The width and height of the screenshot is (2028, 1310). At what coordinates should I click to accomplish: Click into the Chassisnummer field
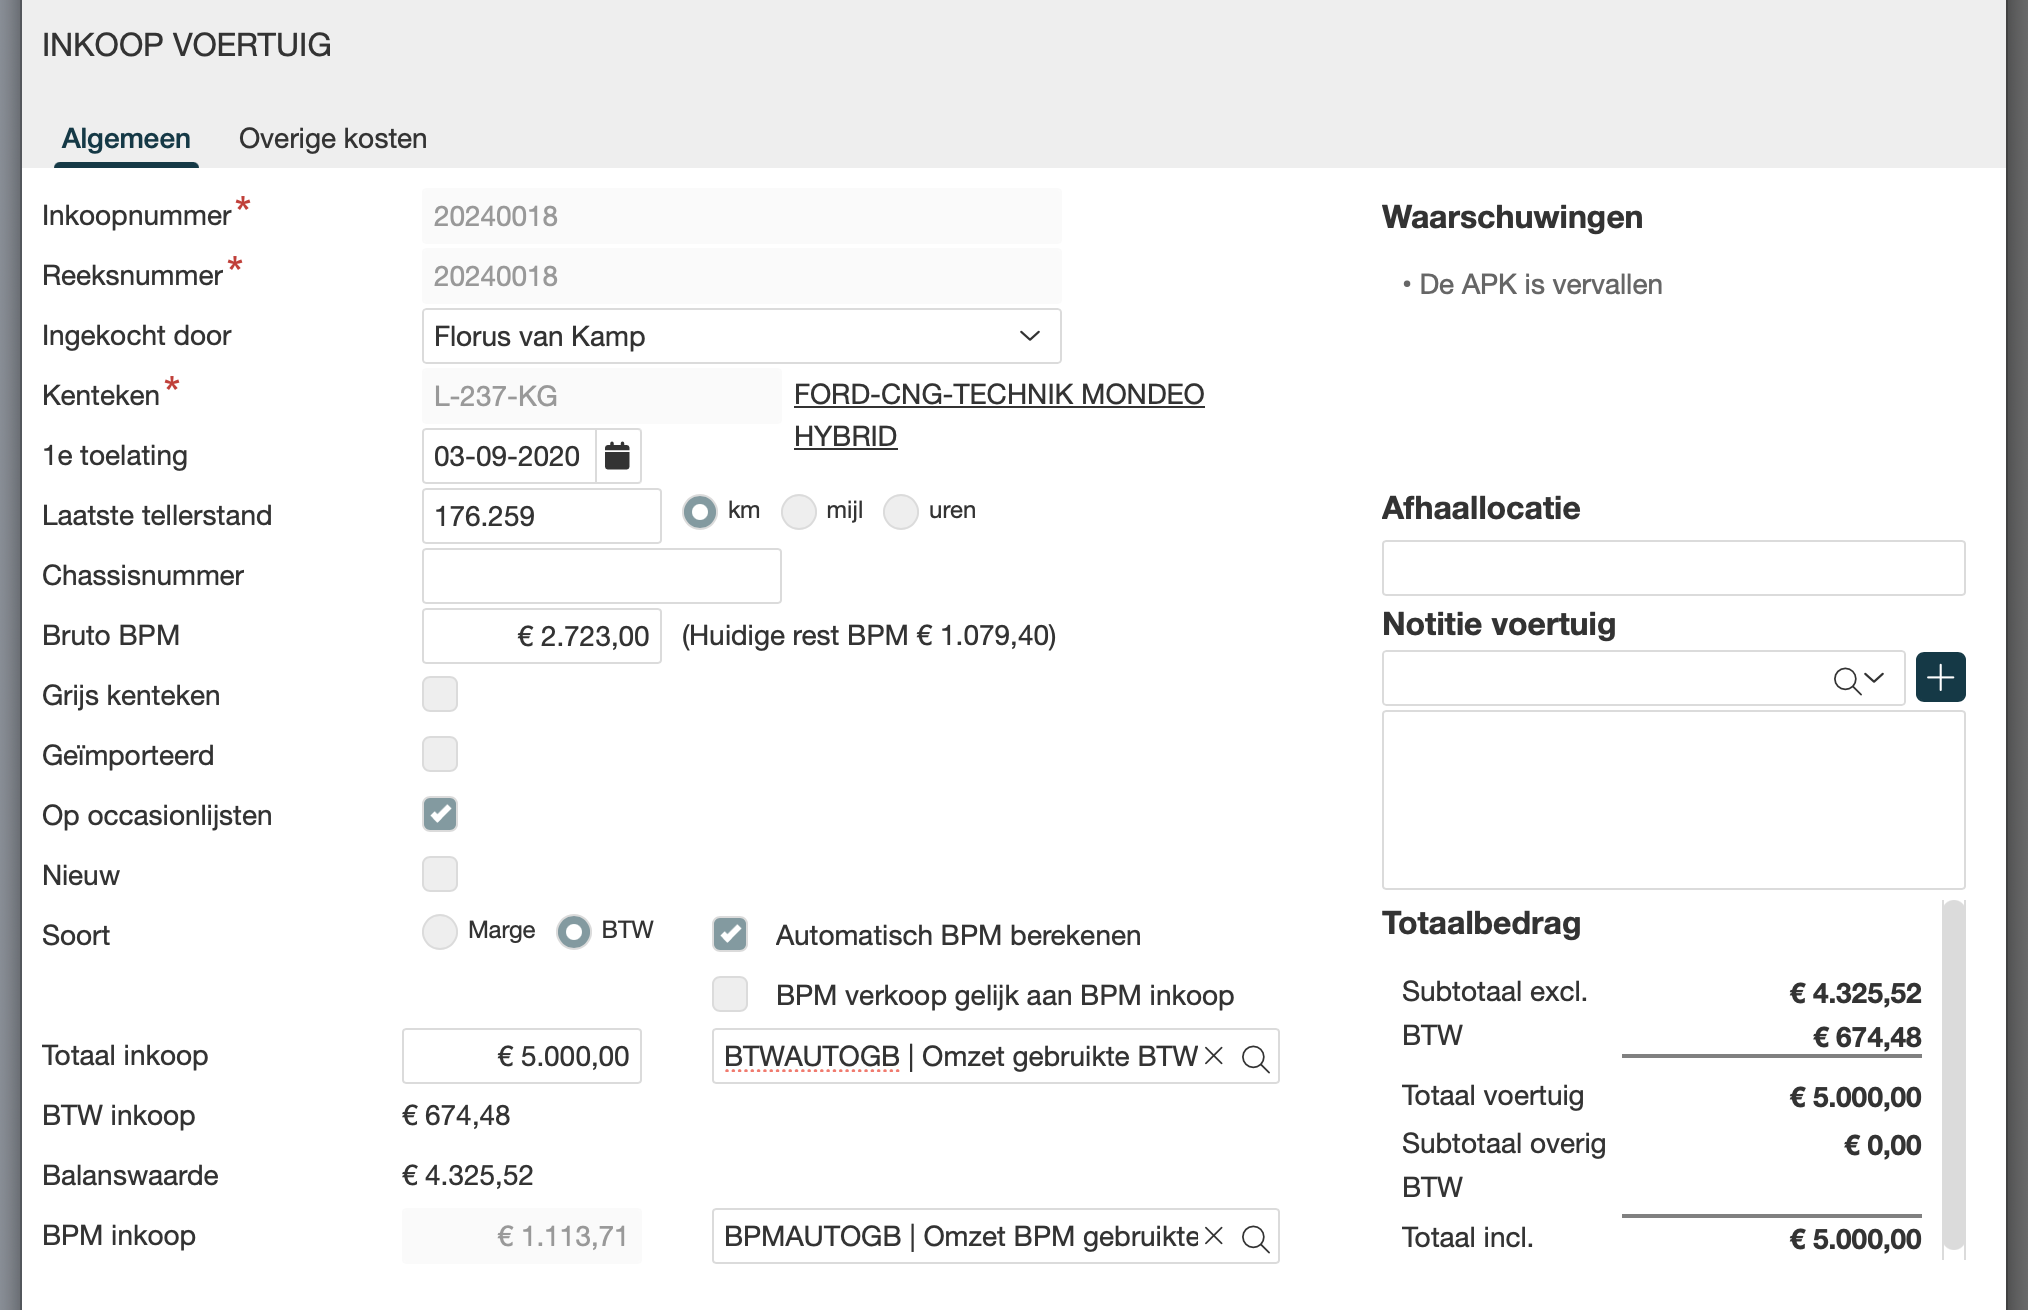601,576
